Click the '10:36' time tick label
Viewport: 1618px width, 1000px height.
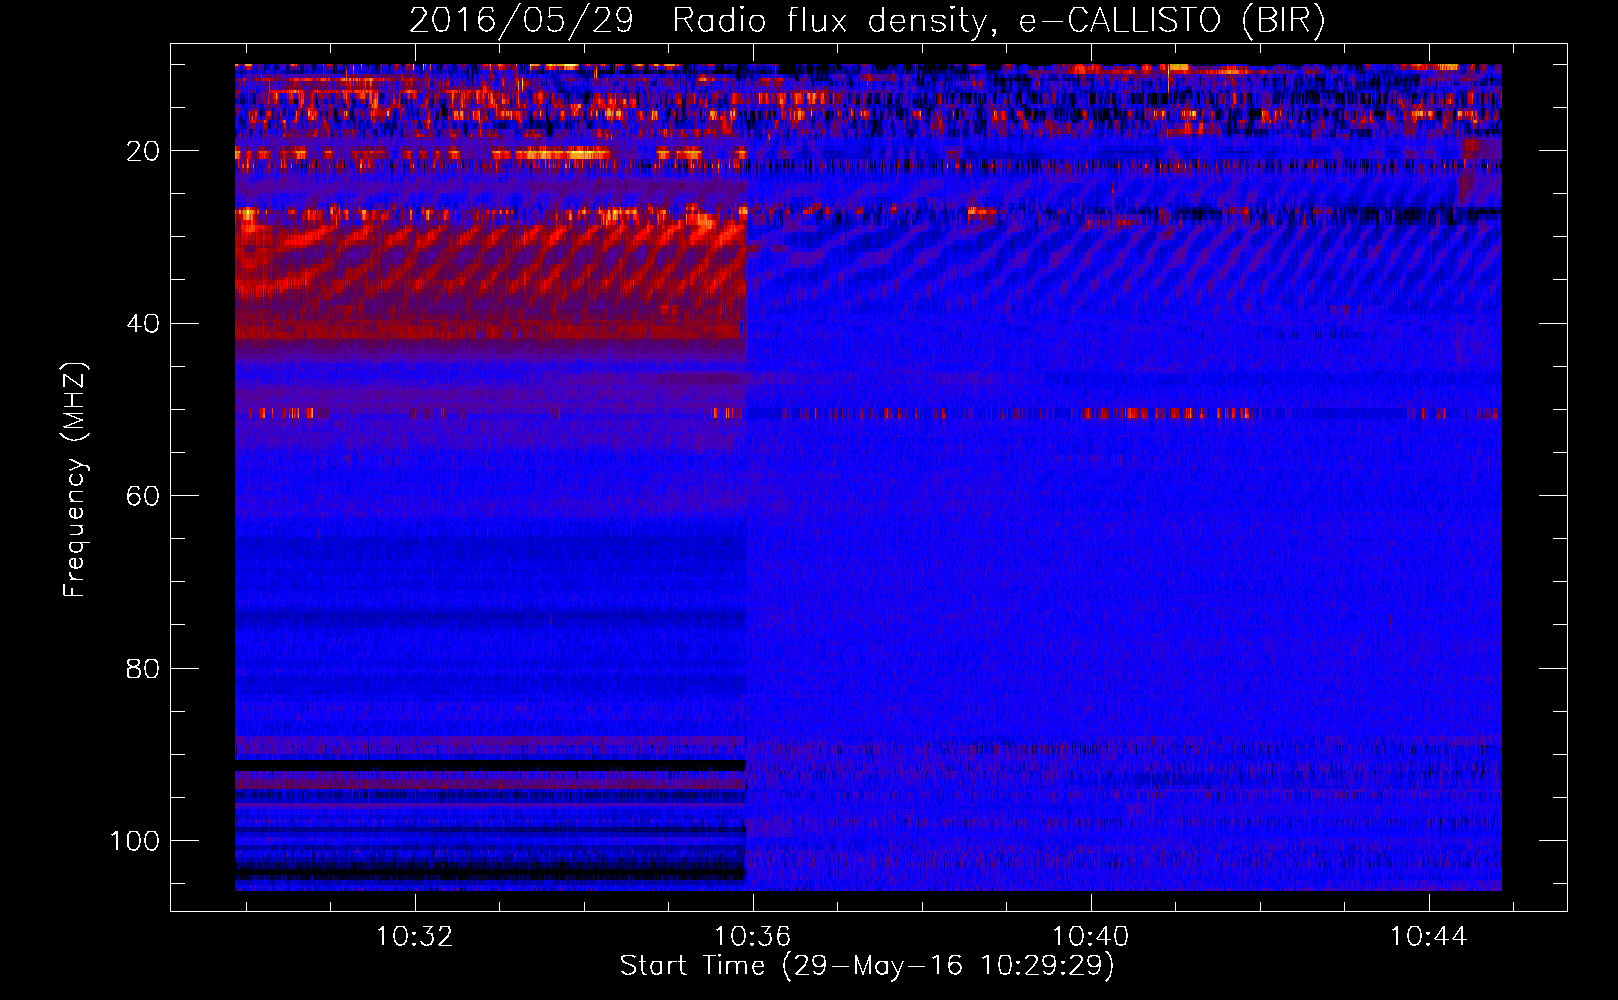coord(752,937)
